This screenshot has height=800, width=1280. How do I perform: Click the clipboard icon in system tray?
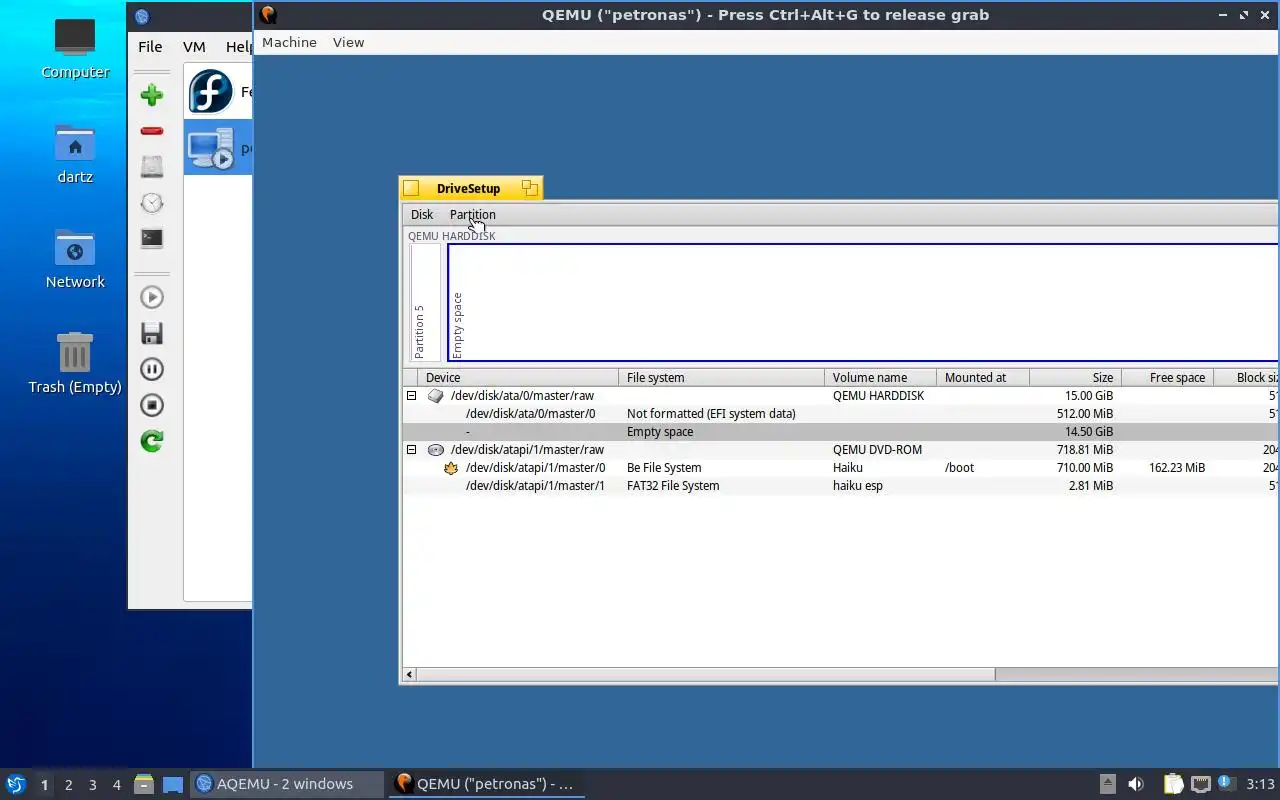(1173, 784)
